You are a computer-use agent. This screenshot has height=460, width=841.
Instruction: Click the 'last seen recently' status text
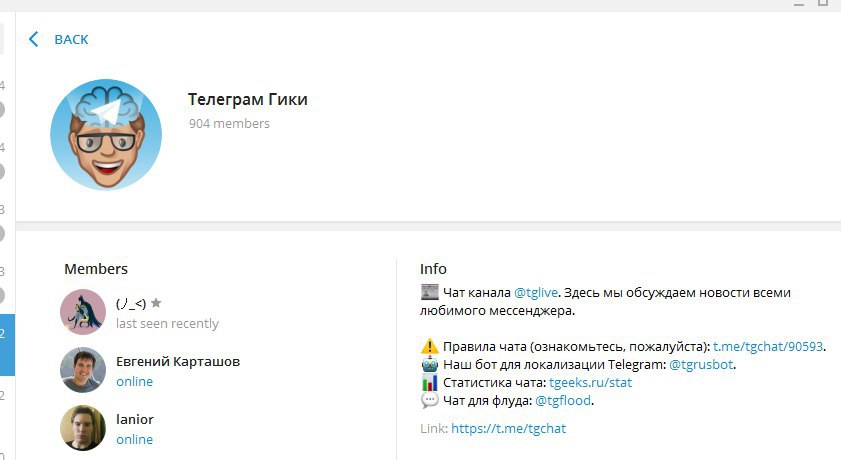coord(167,323)
